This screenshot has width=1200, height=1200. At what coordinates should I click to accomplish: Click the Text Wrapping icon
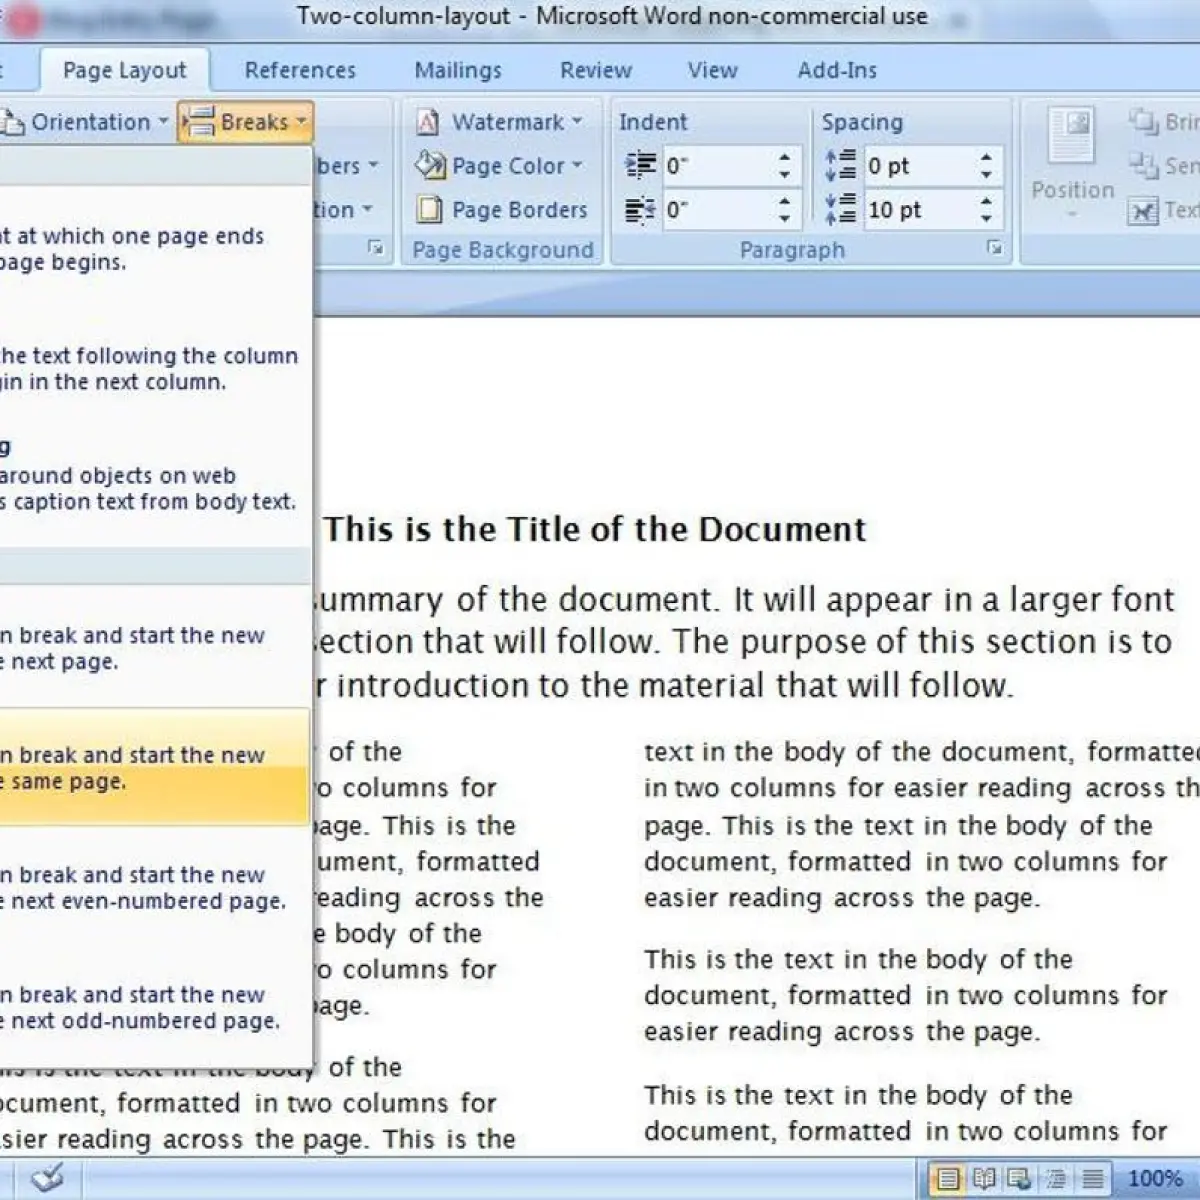1143,210
